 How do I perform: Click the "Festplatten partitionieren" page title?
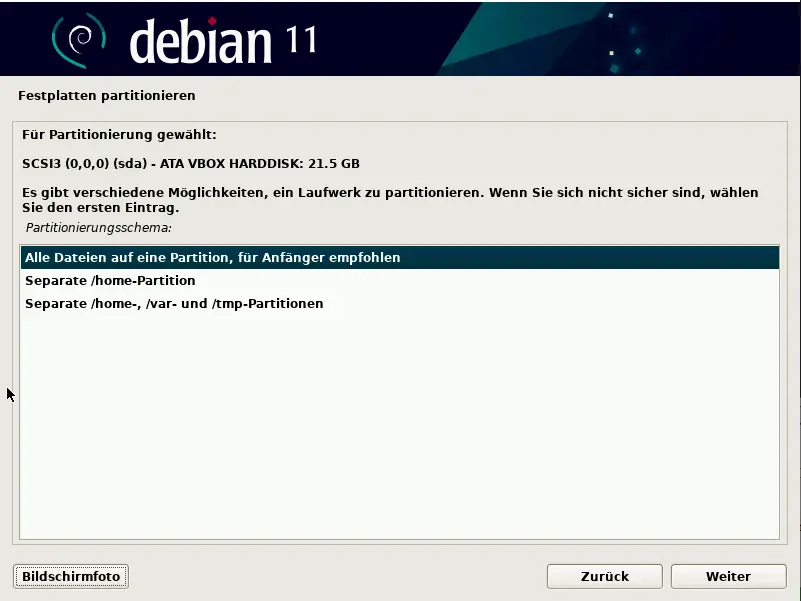107,96
